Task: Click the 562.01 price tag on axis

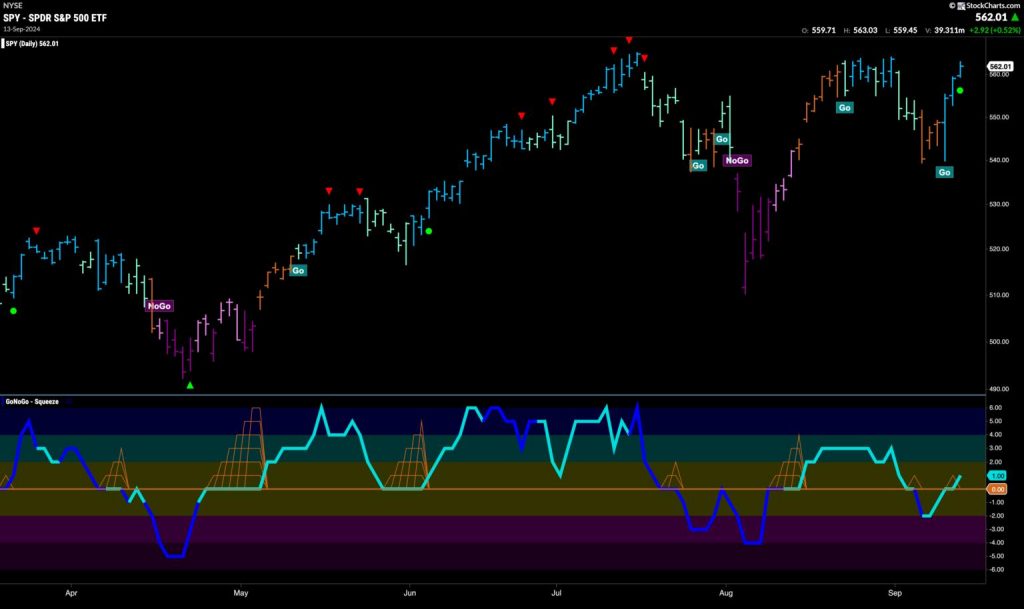Action: (1000, 67)
